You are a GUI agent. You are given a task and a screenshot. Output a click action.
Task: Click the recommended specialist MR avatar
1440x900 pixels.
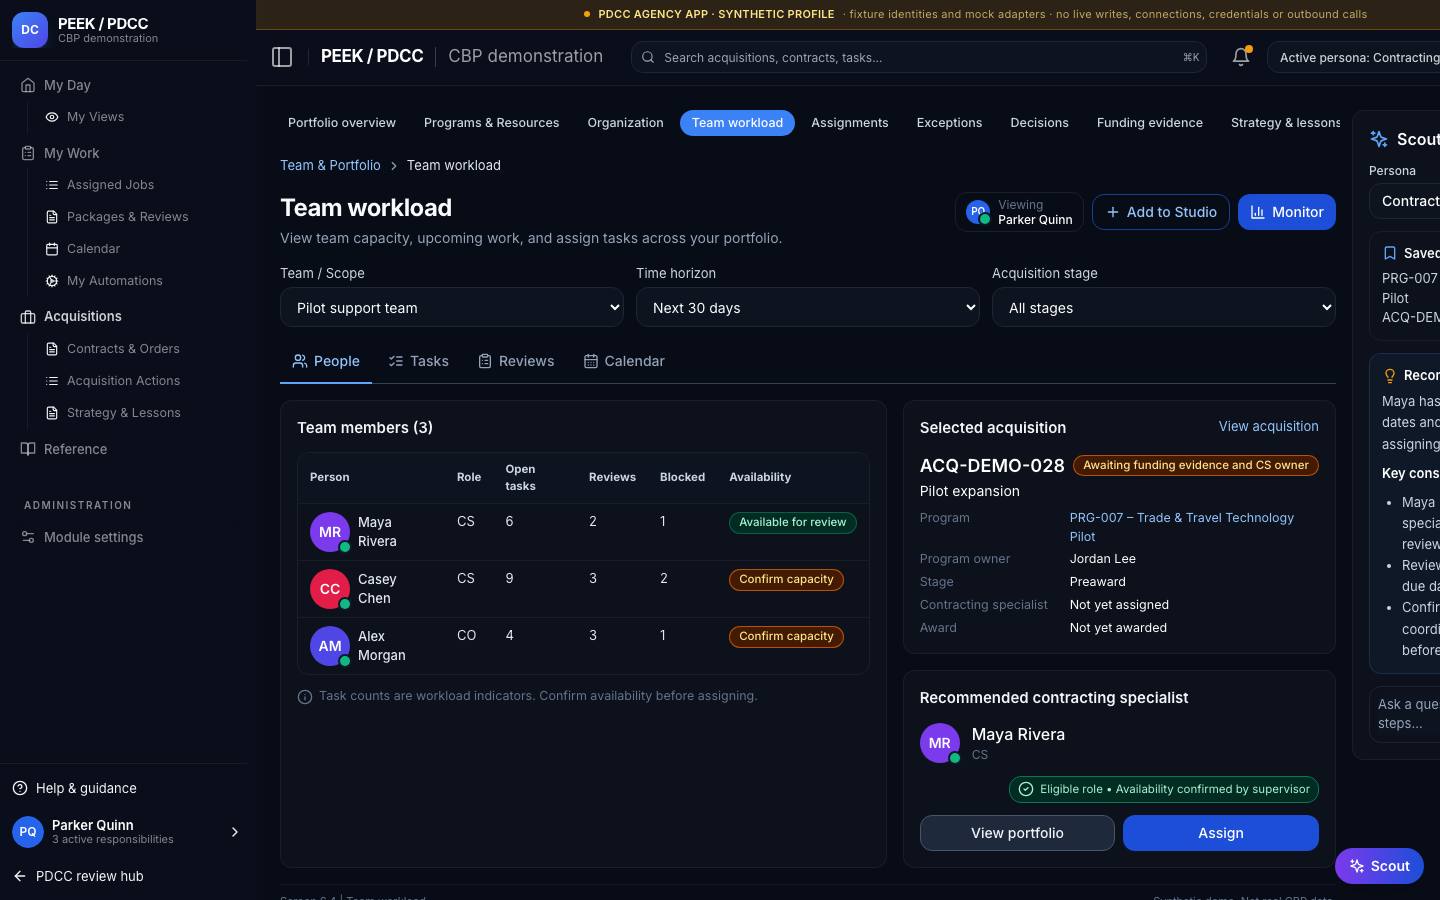click(x=940, y=743)
